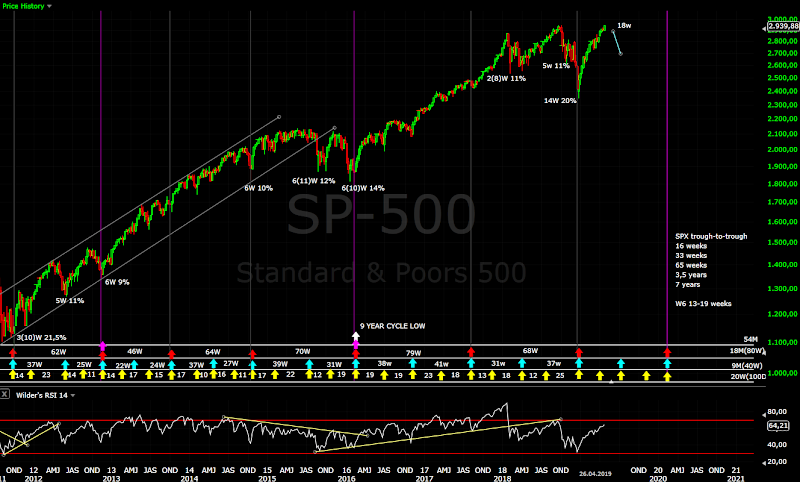
Task: Click the 9M(40W) cycle row label
Action: [747, 366]
